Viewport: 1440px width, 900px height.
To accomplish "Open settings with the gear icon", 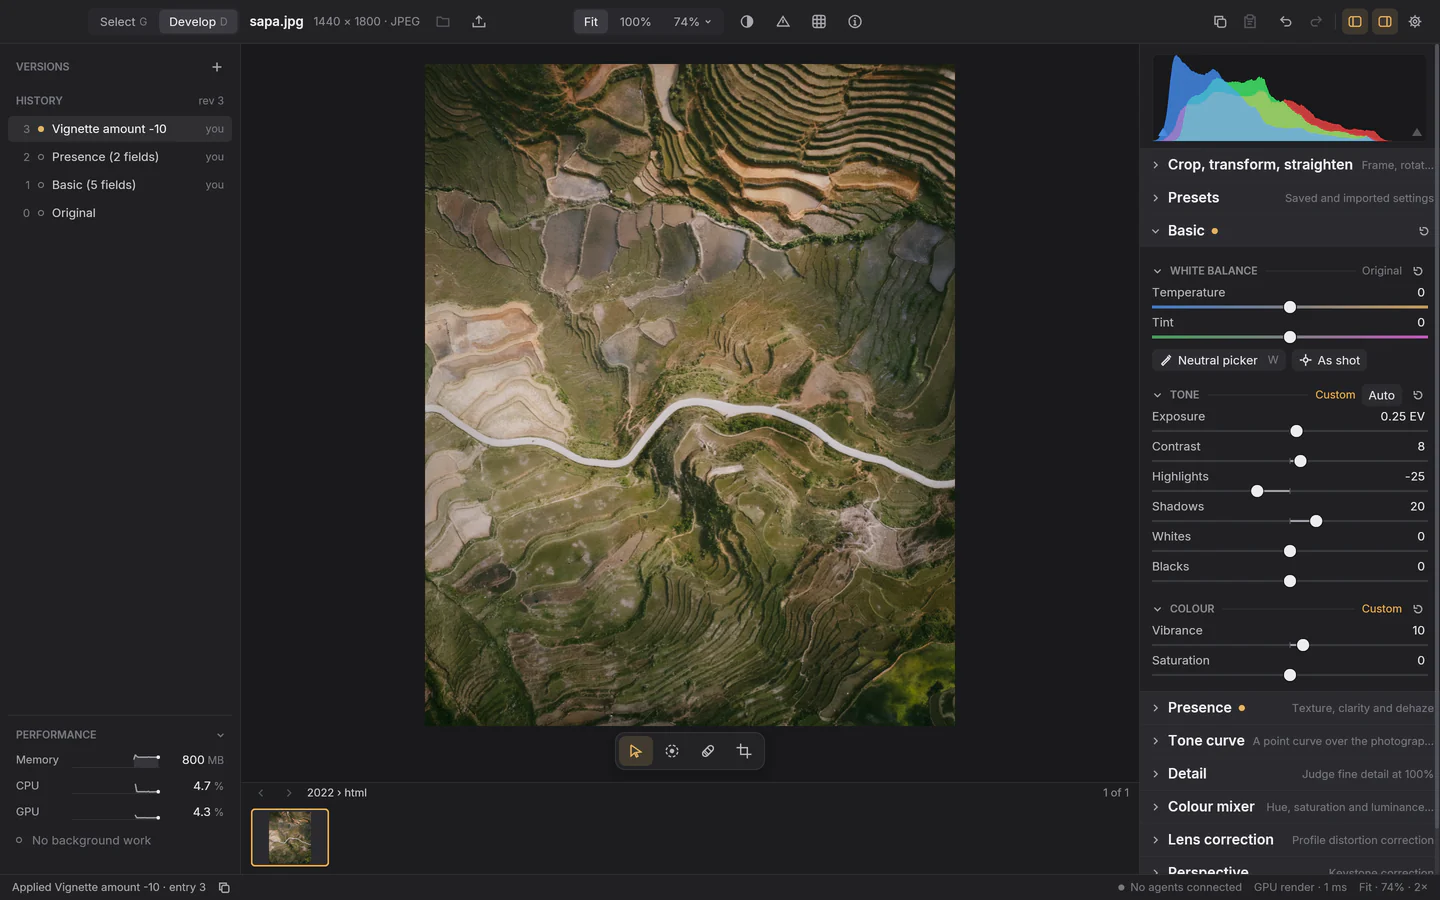I will point(1415,21).
